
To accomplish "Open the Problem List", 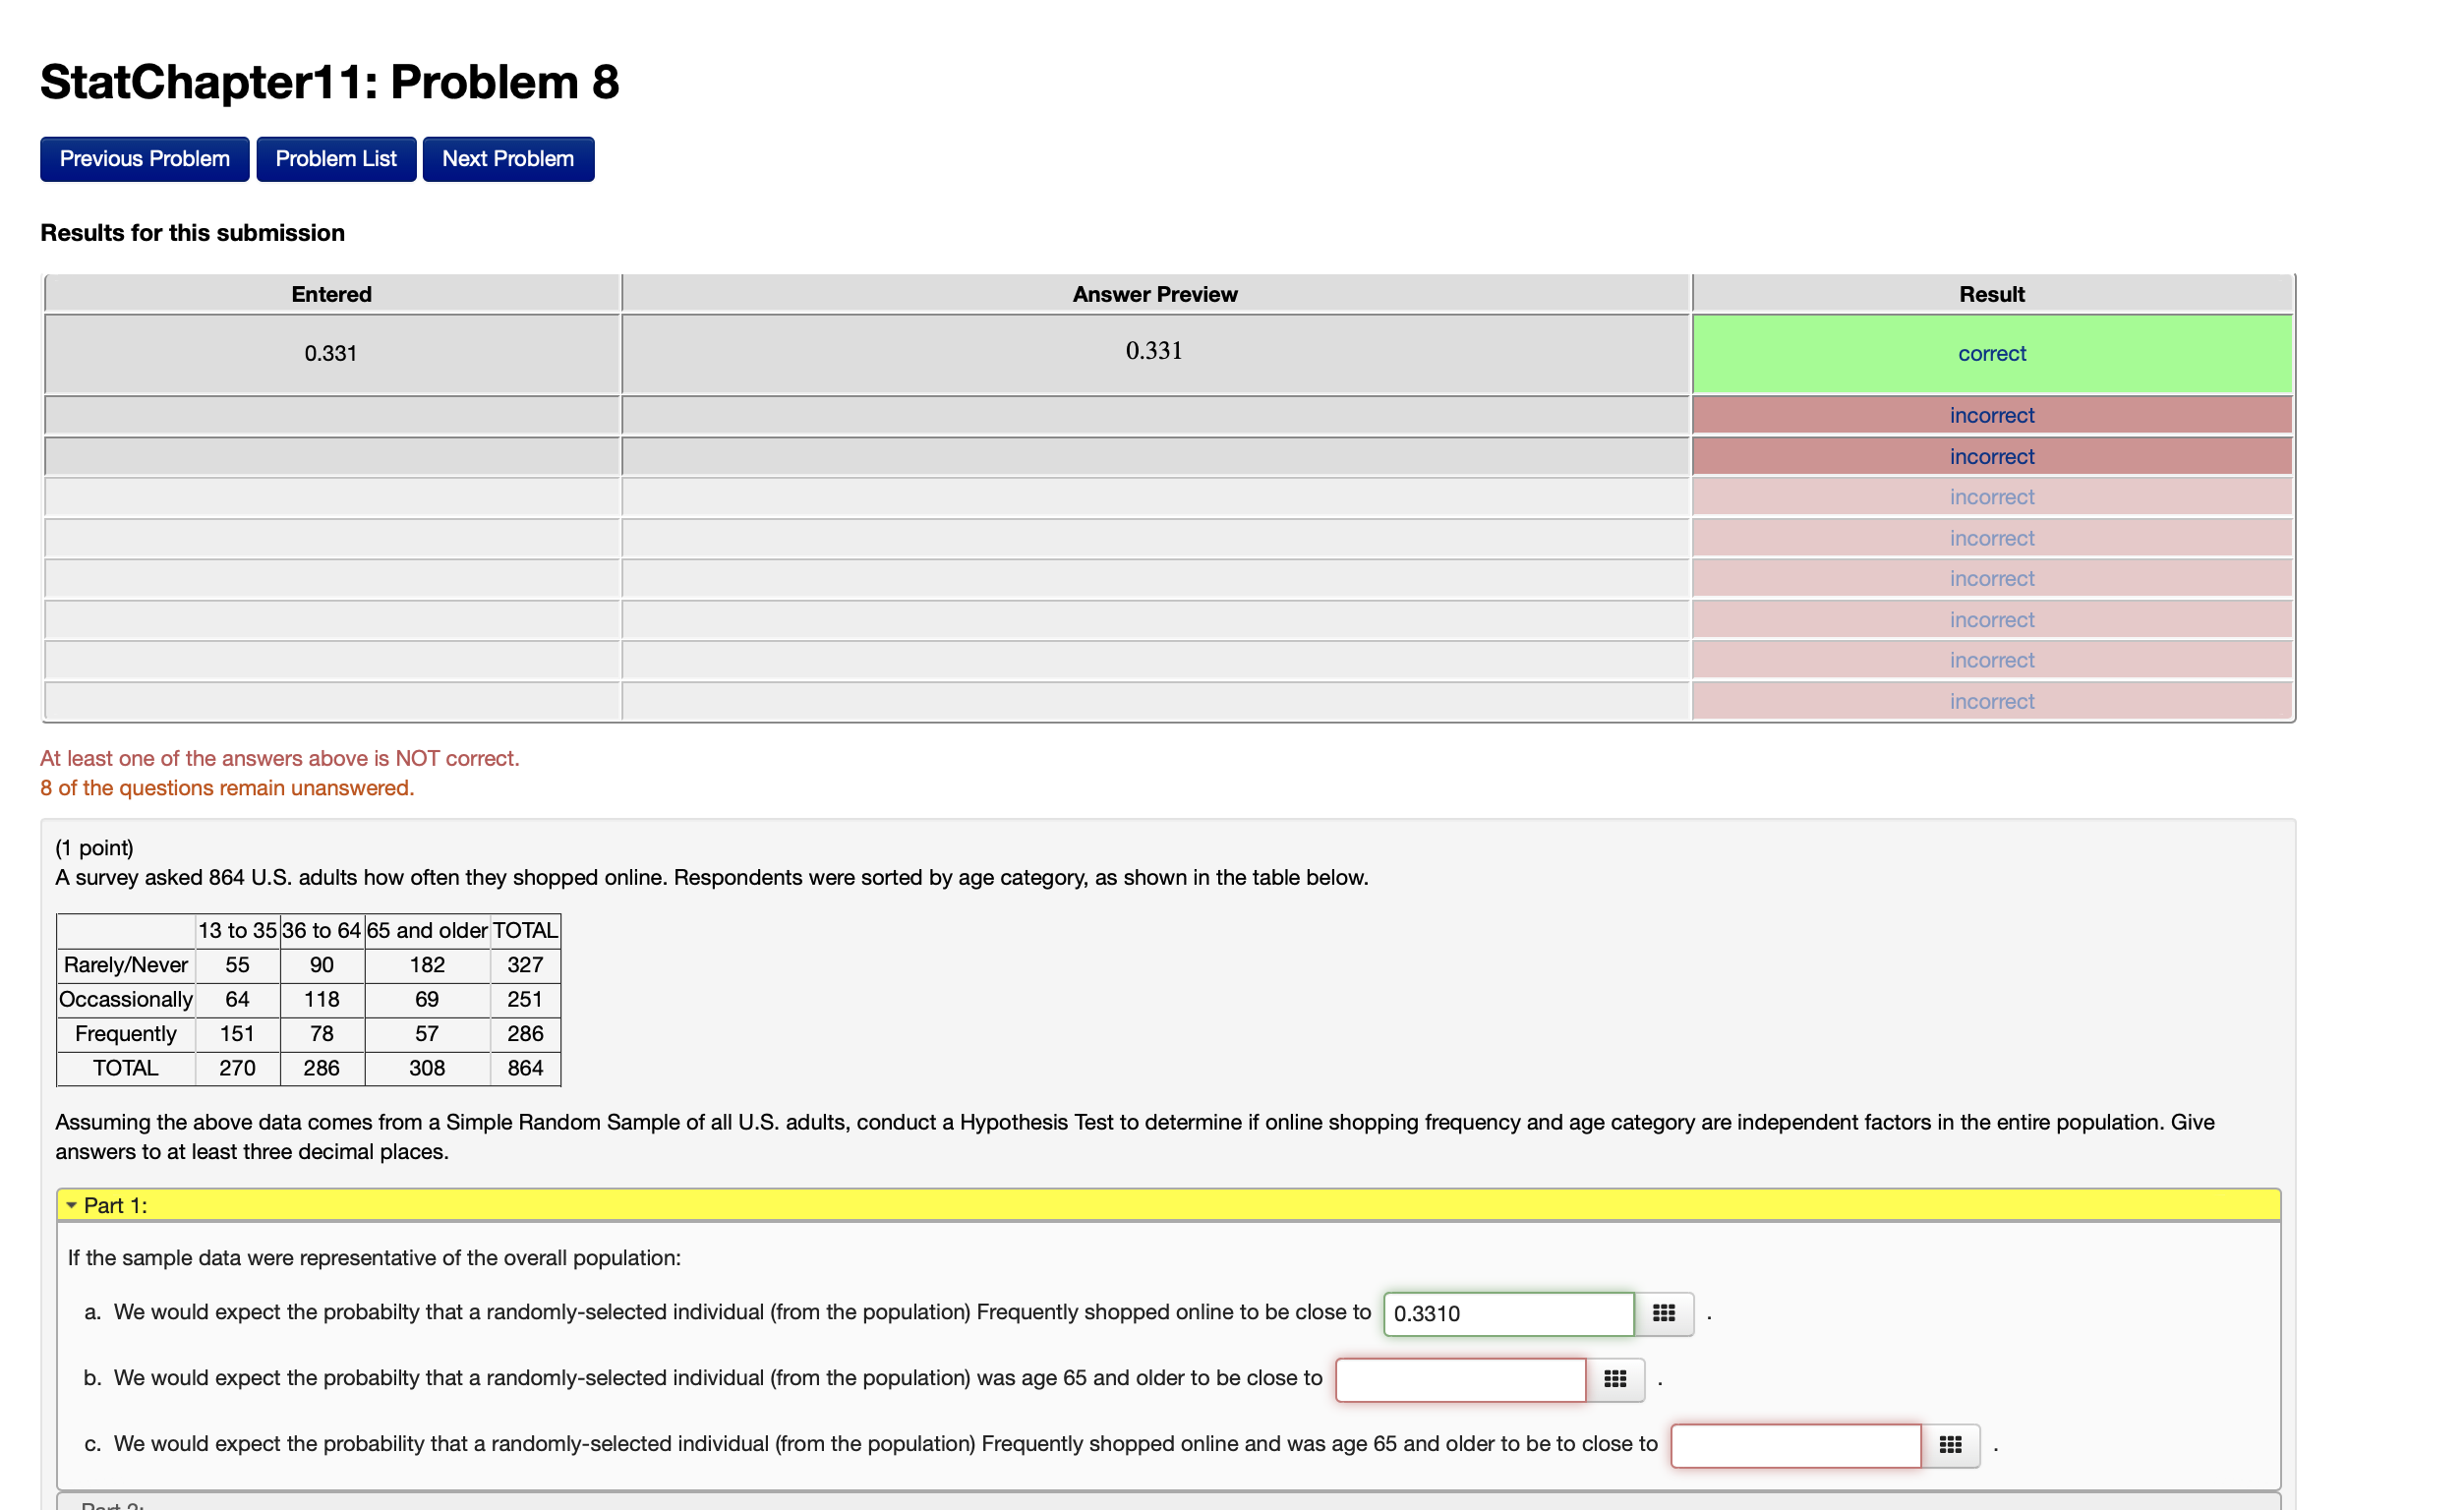I will coord(335,159).
